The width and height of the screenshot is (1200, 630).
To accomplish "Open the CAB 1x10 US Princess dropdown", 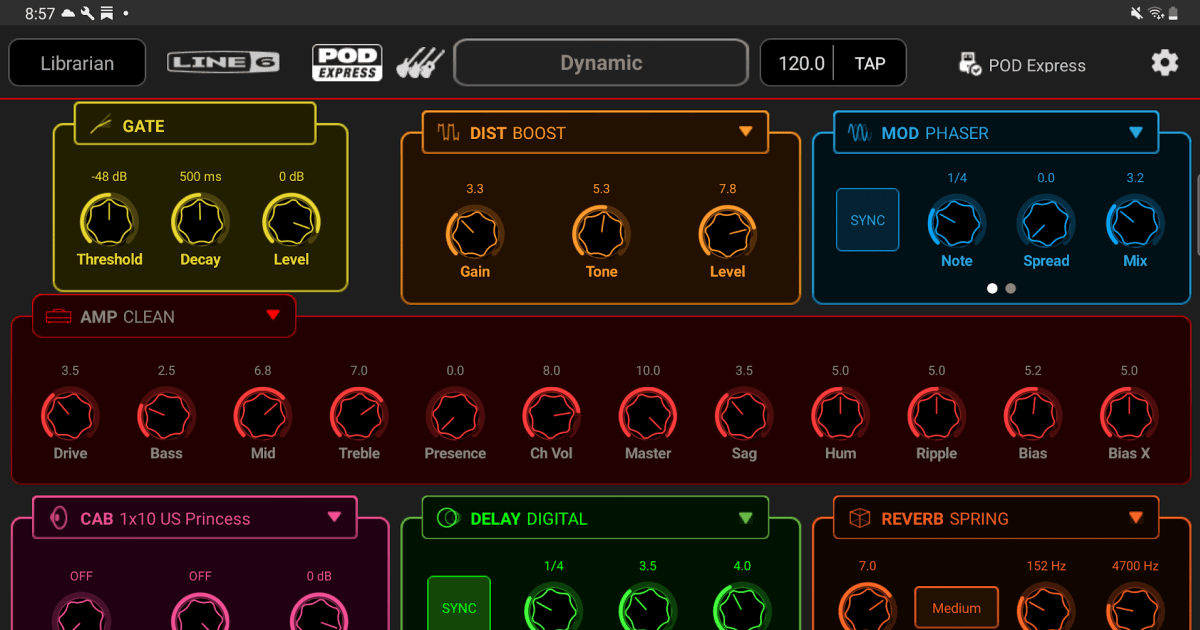I will pos(334,518).
